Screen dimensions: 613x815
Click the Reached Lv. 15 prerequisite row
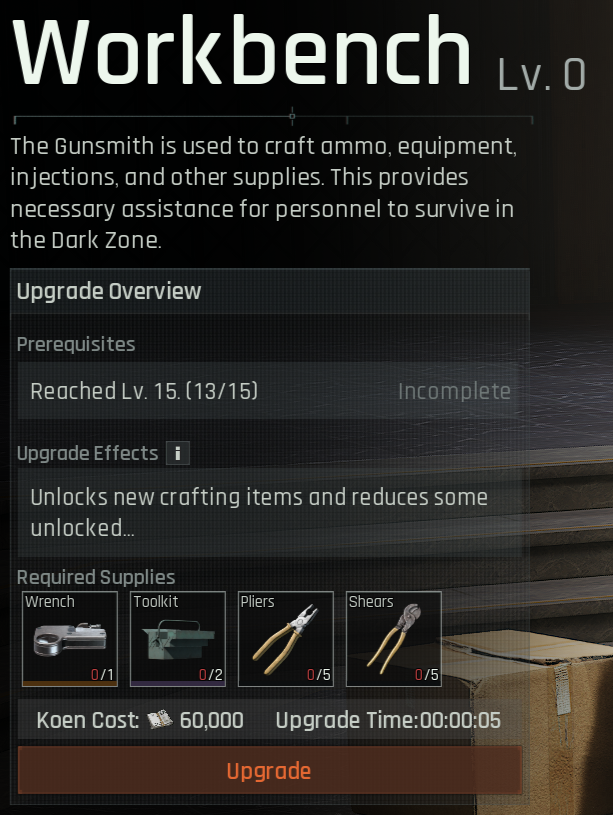pyautogui.click(x=270, y=391)
